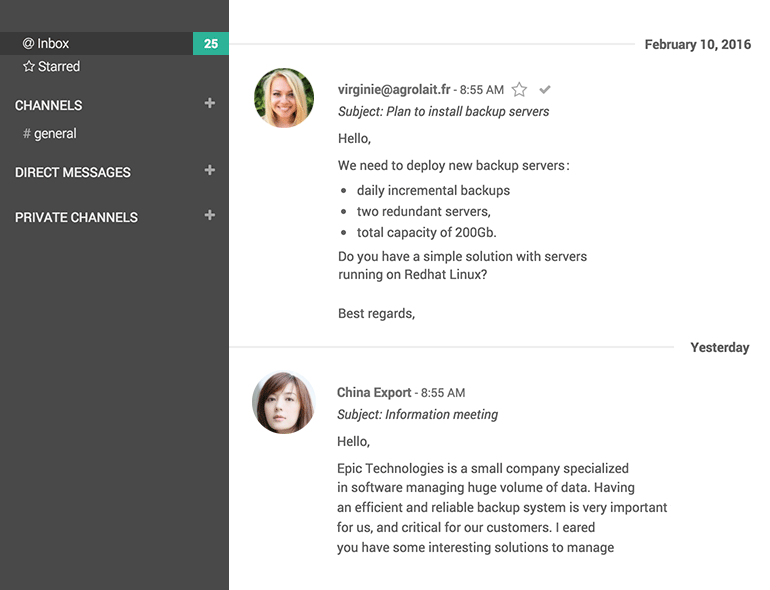Click the February 10, 2016 date separator
770x590 pixels.
[697, 45]
